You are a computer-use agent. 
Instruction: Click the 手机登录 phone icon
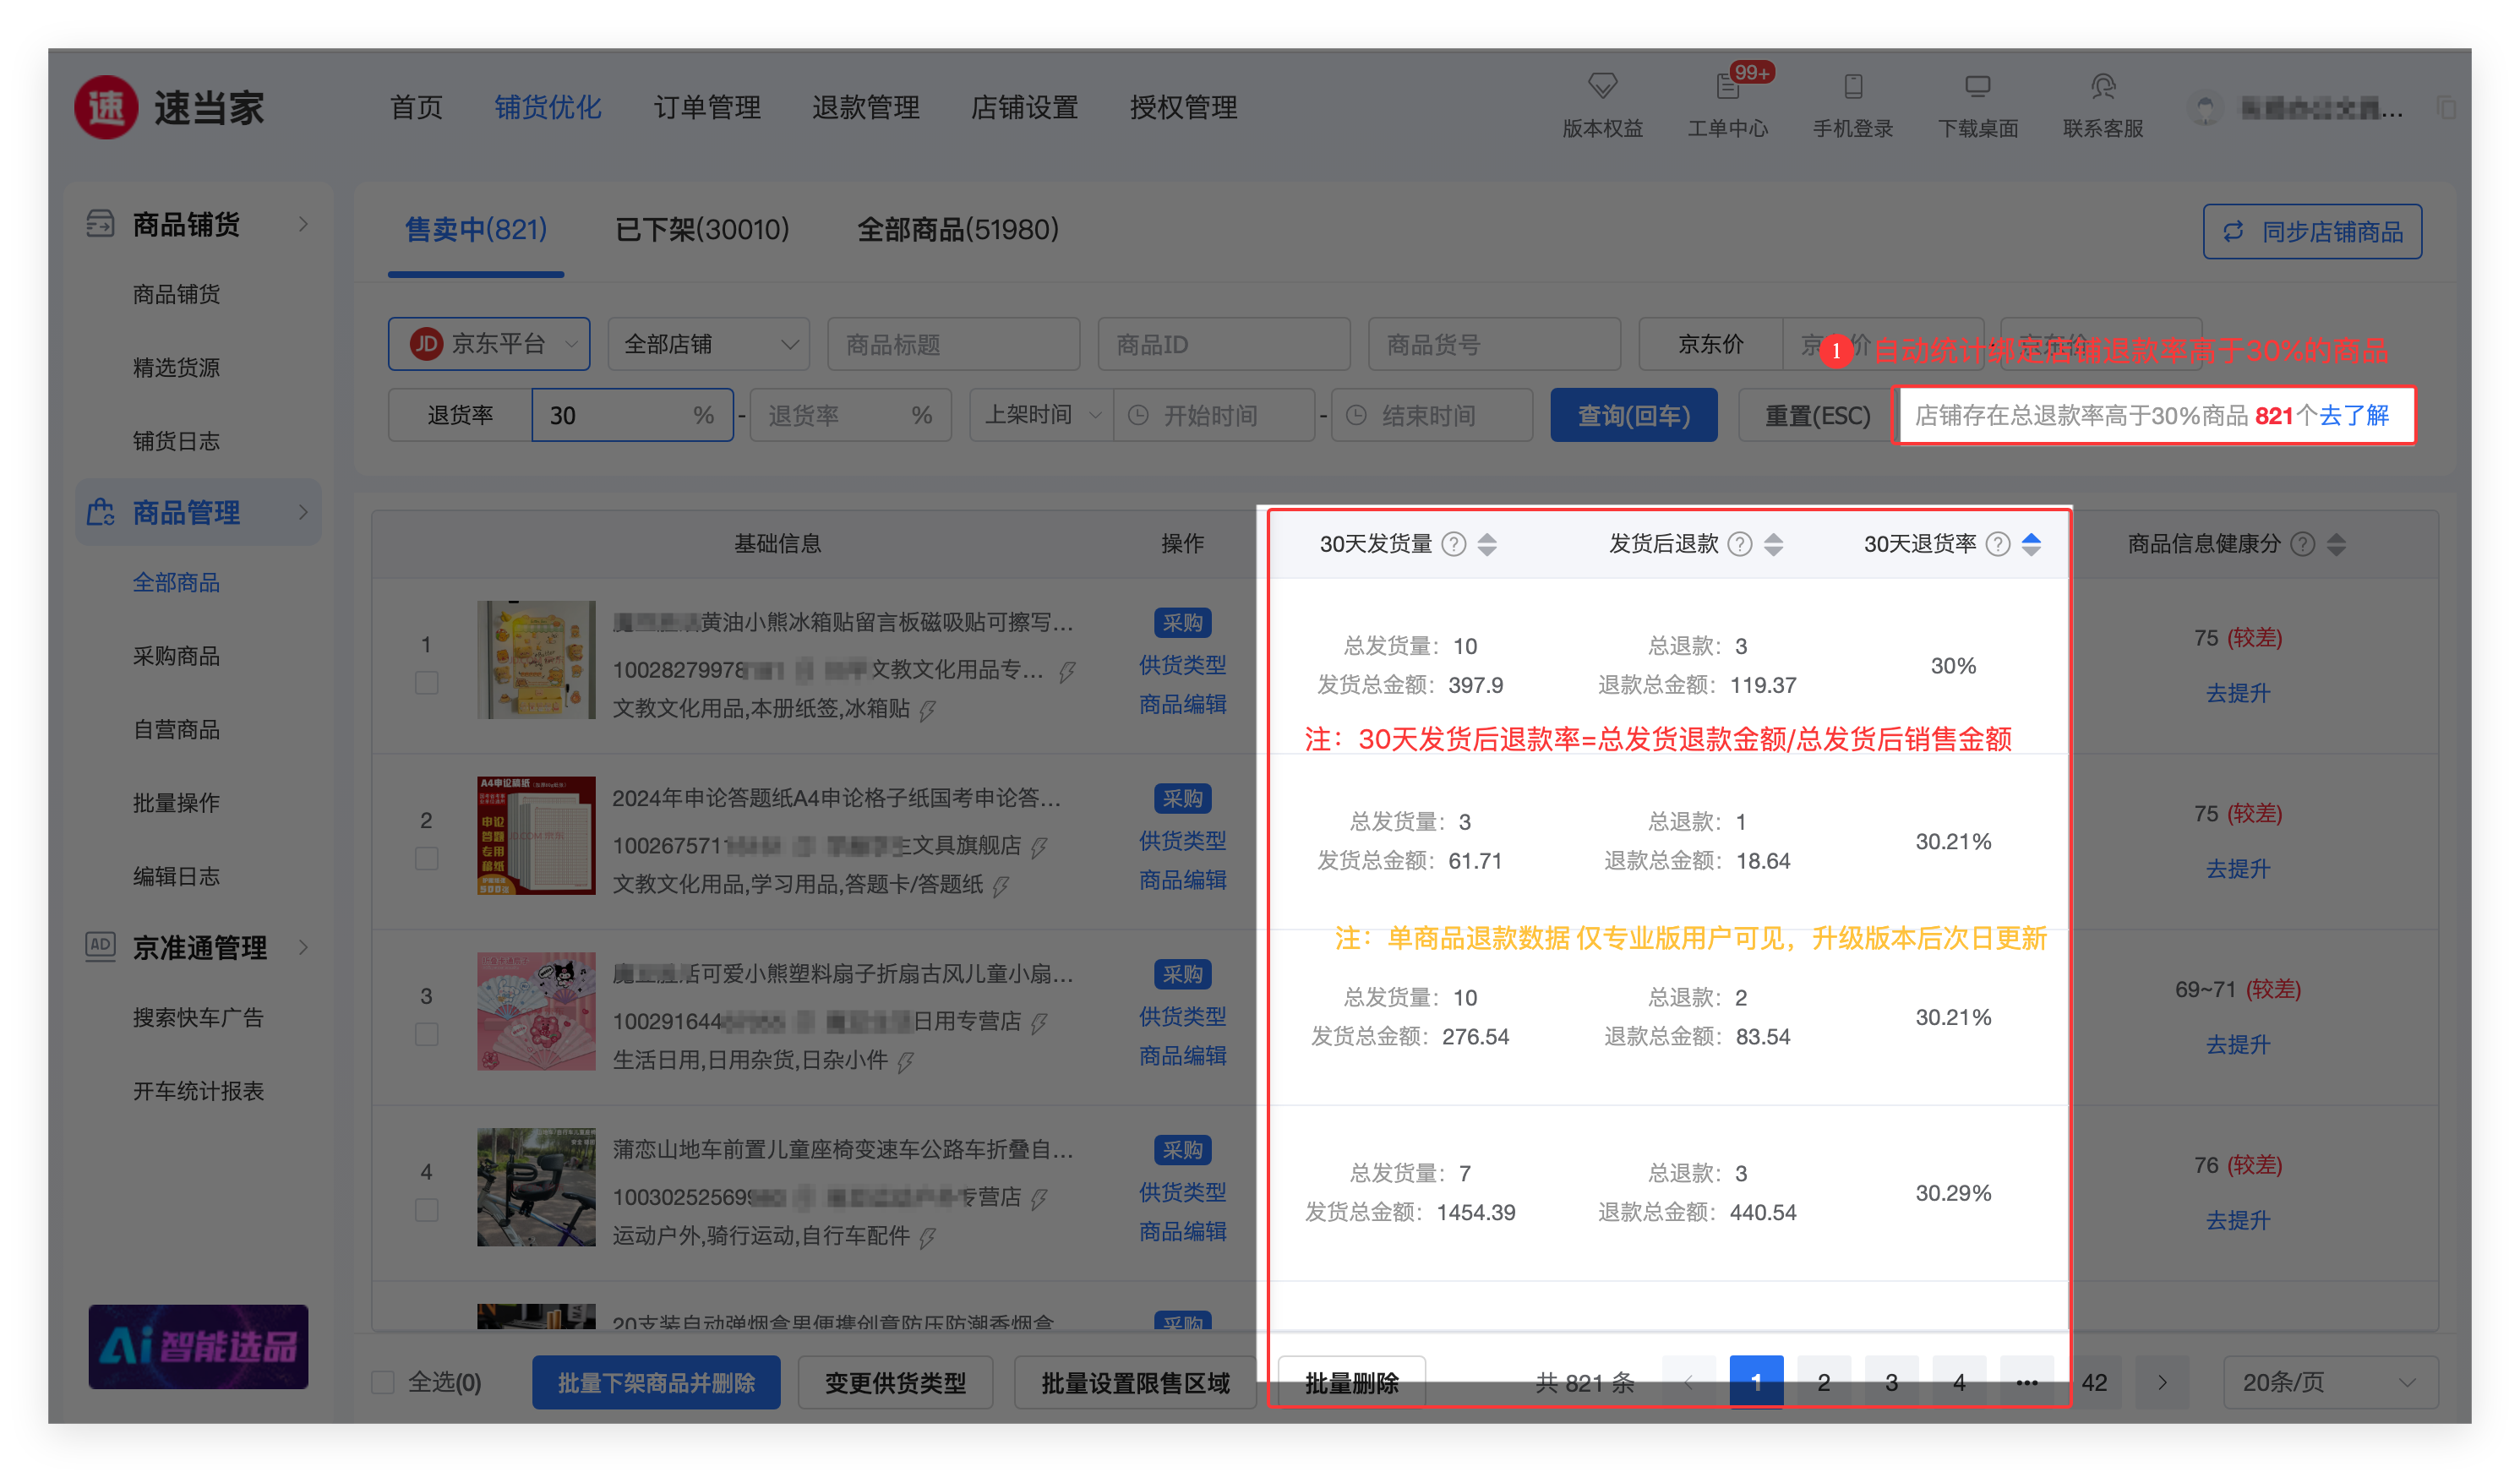[x=1852, y=86]
